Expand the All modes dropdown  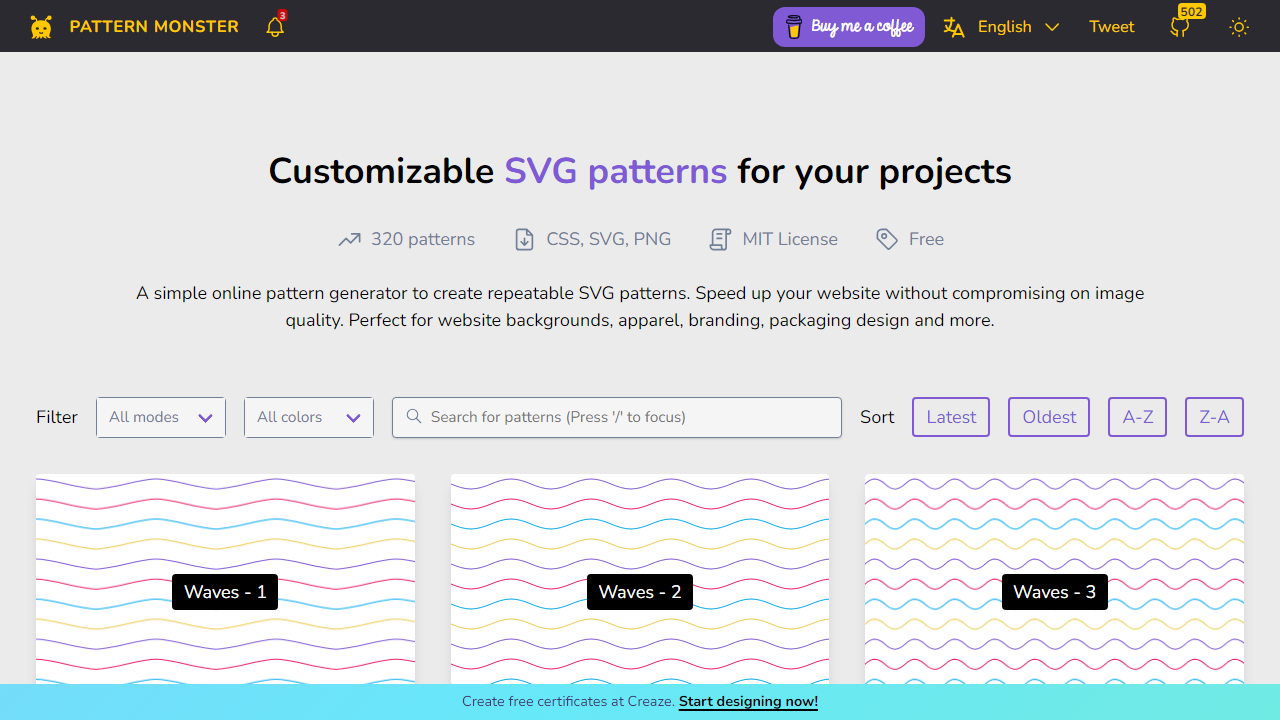click(161, 417)
